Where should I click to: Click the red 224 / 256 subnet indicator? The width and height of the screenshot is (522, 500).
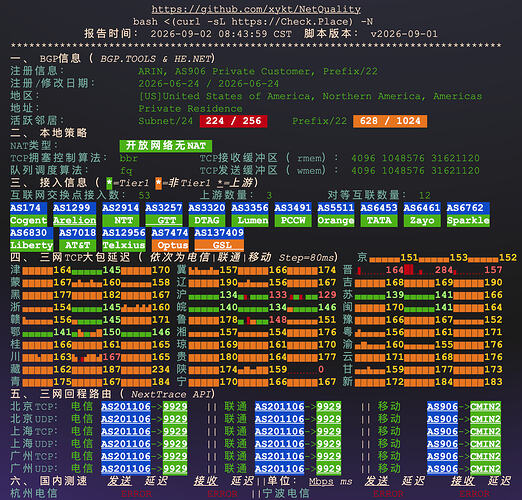coord(233,121)
